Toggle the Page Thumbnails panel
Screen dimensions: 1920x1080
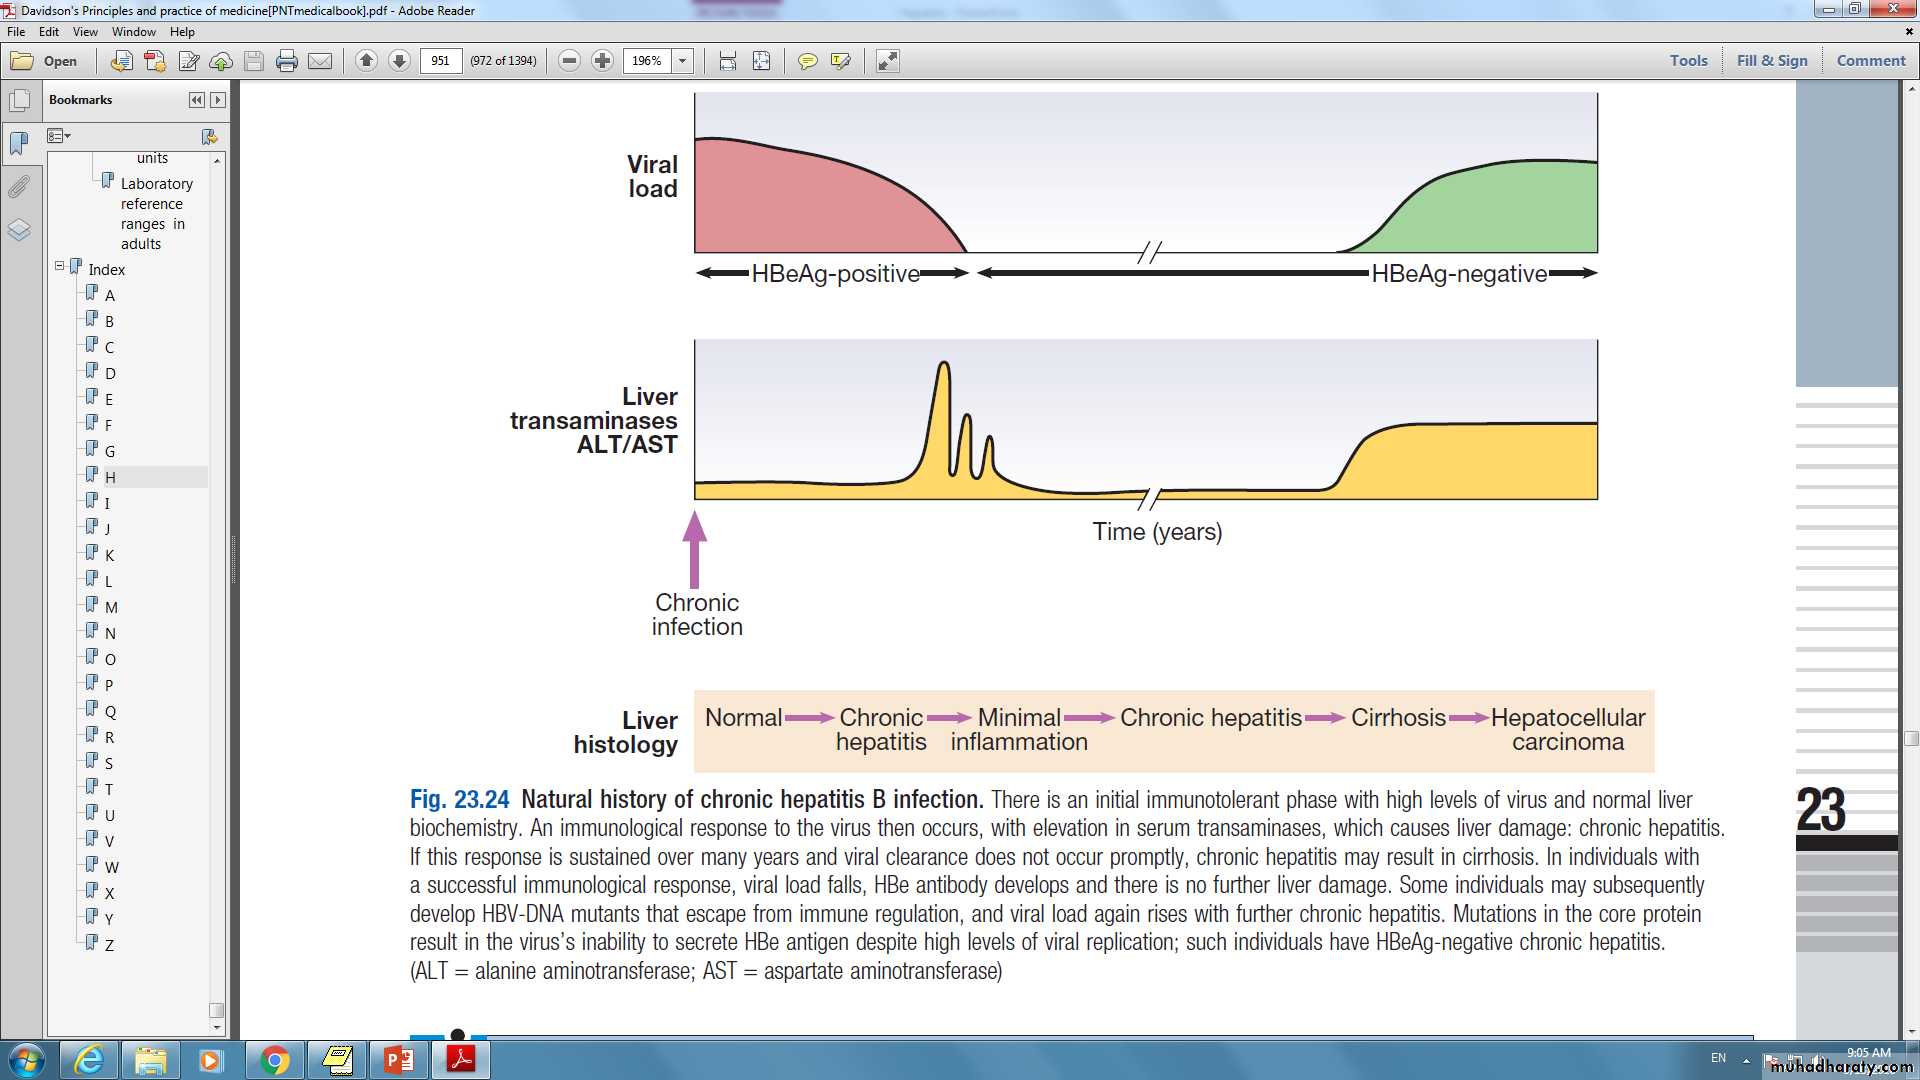pos(19,100)
